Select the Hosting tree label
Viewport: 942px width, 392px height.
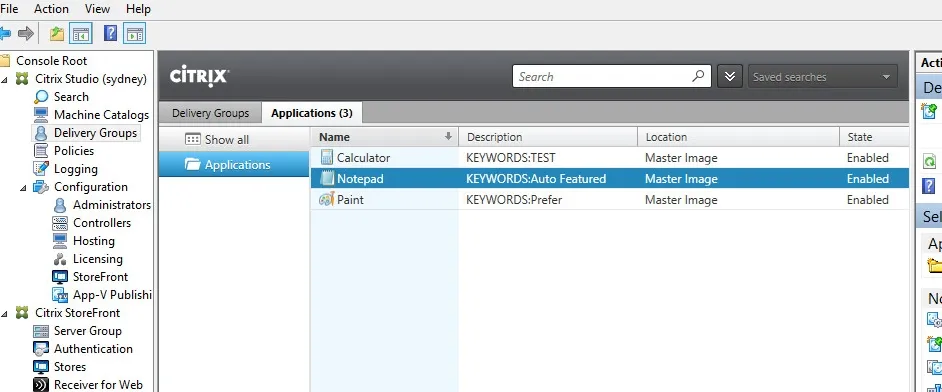pos(94,241)
